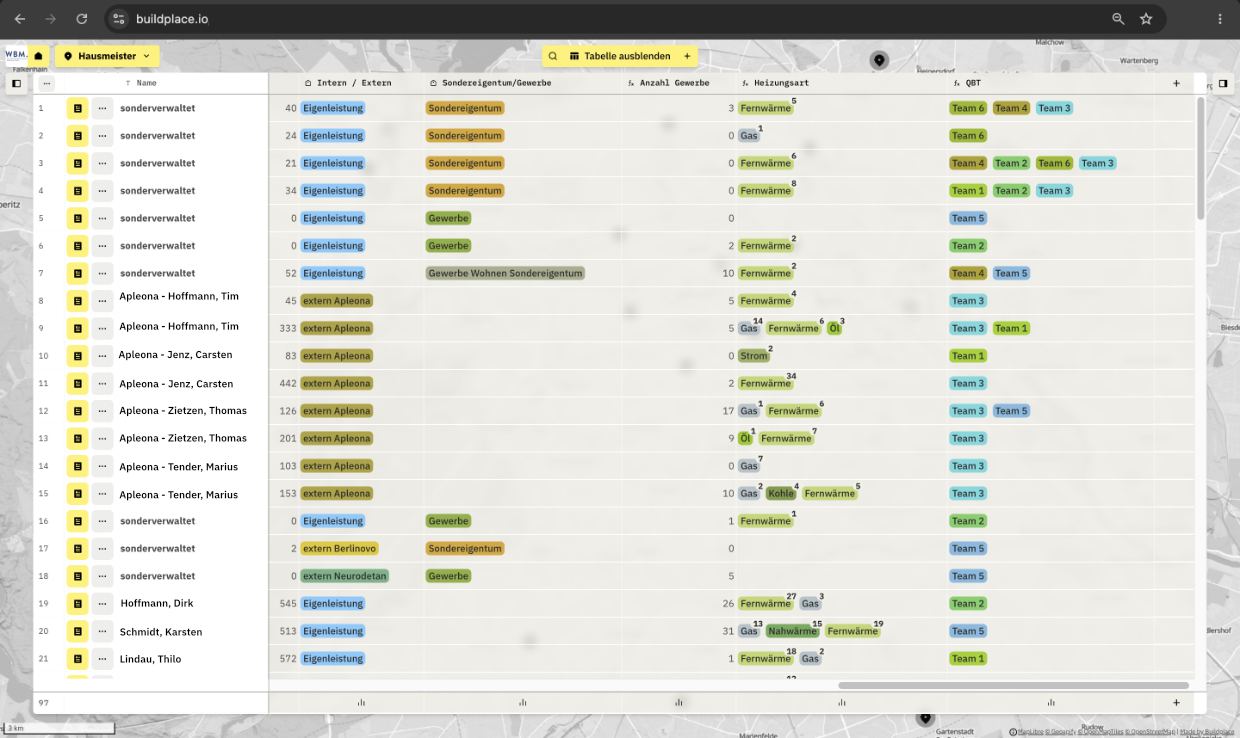Bookmark this page with the star
This screenshot has width=1240, height=738.
coord(1146,19)
